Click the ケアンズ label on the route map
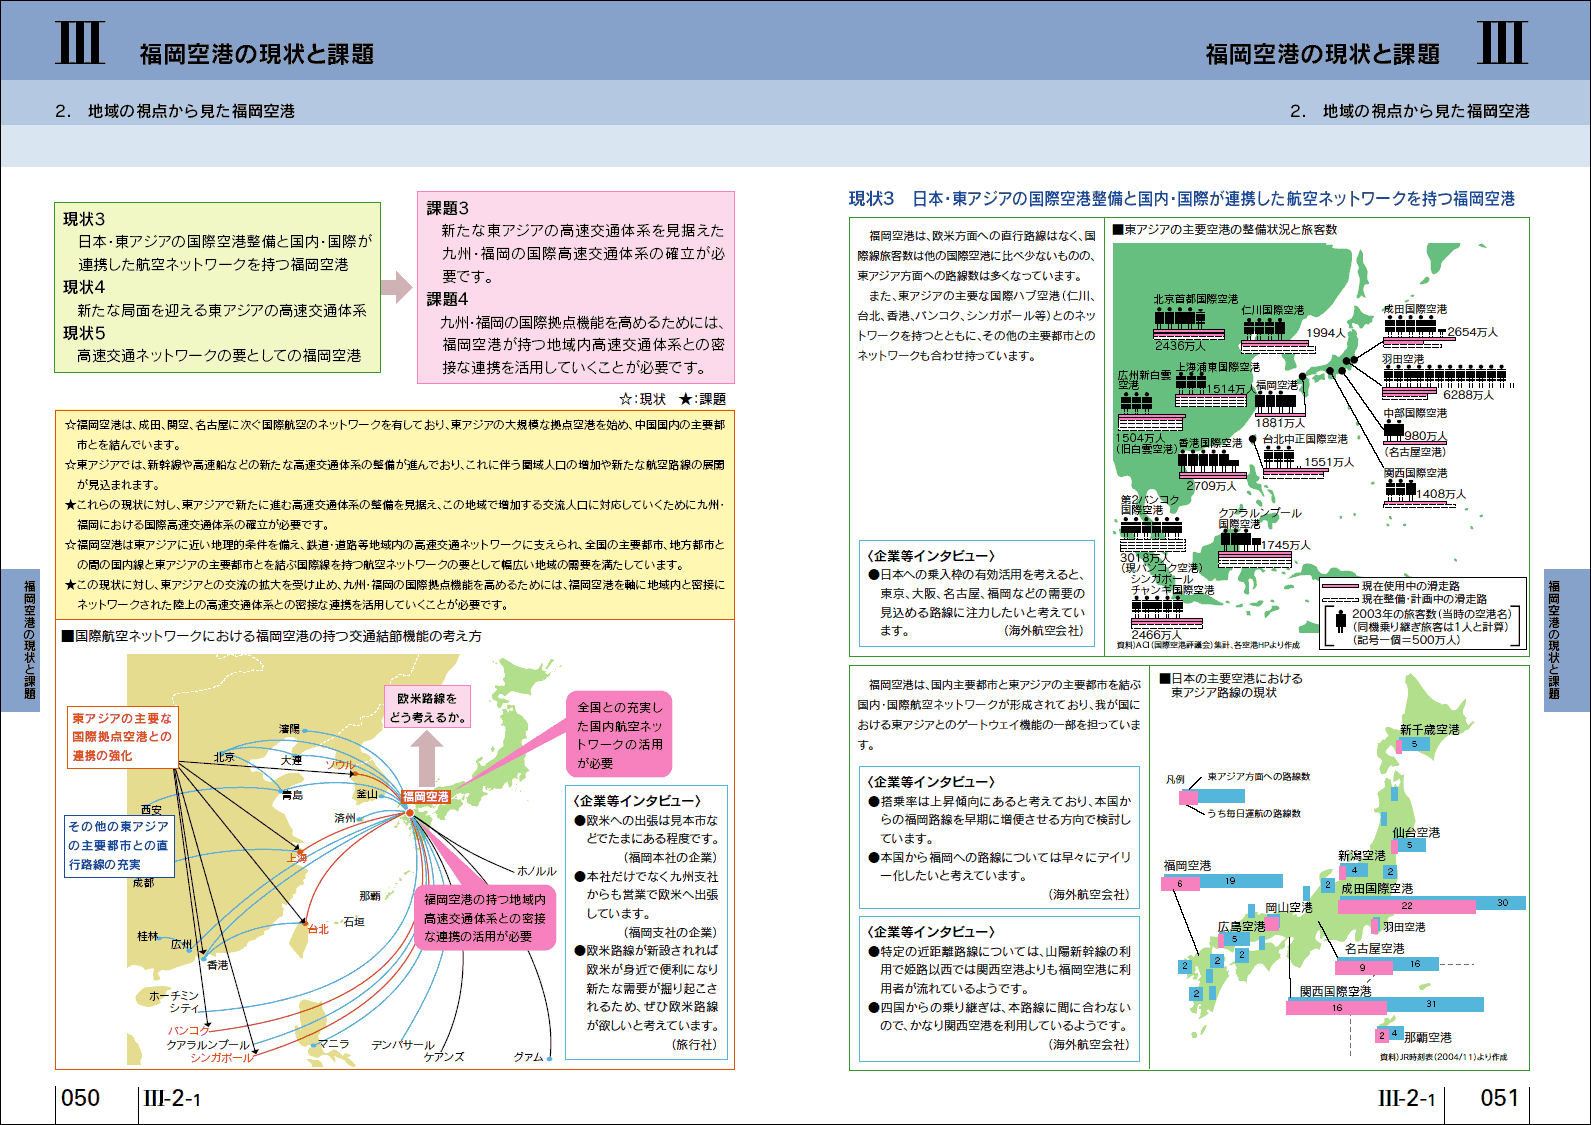1591x1125 pixels. (444, 1056)
